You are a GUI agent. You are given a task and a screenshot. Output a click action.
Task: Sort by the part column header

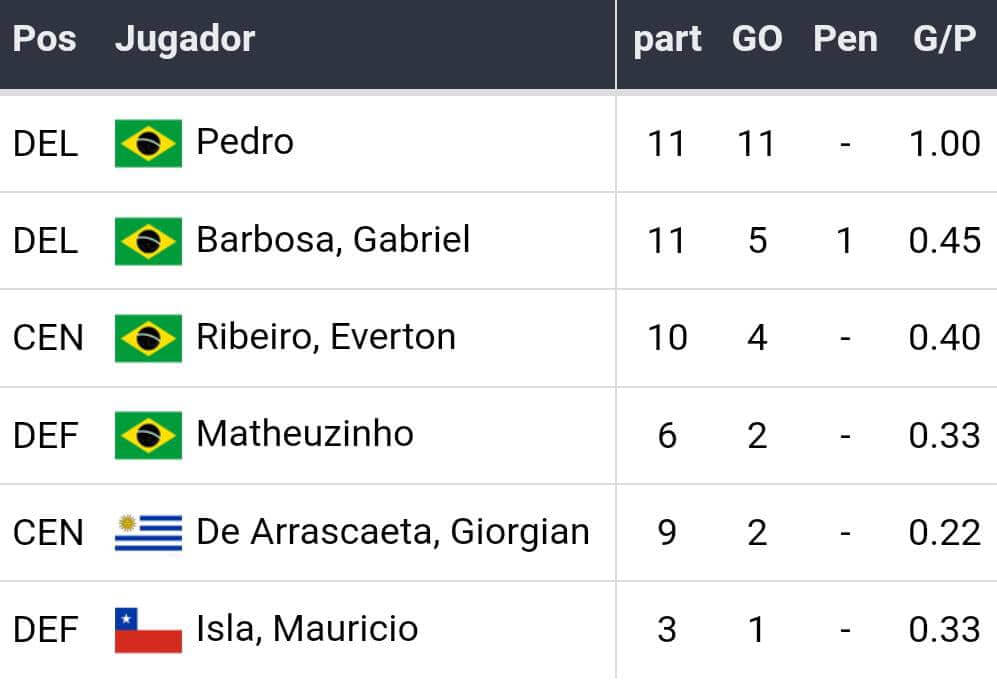(x=667, y=40)
